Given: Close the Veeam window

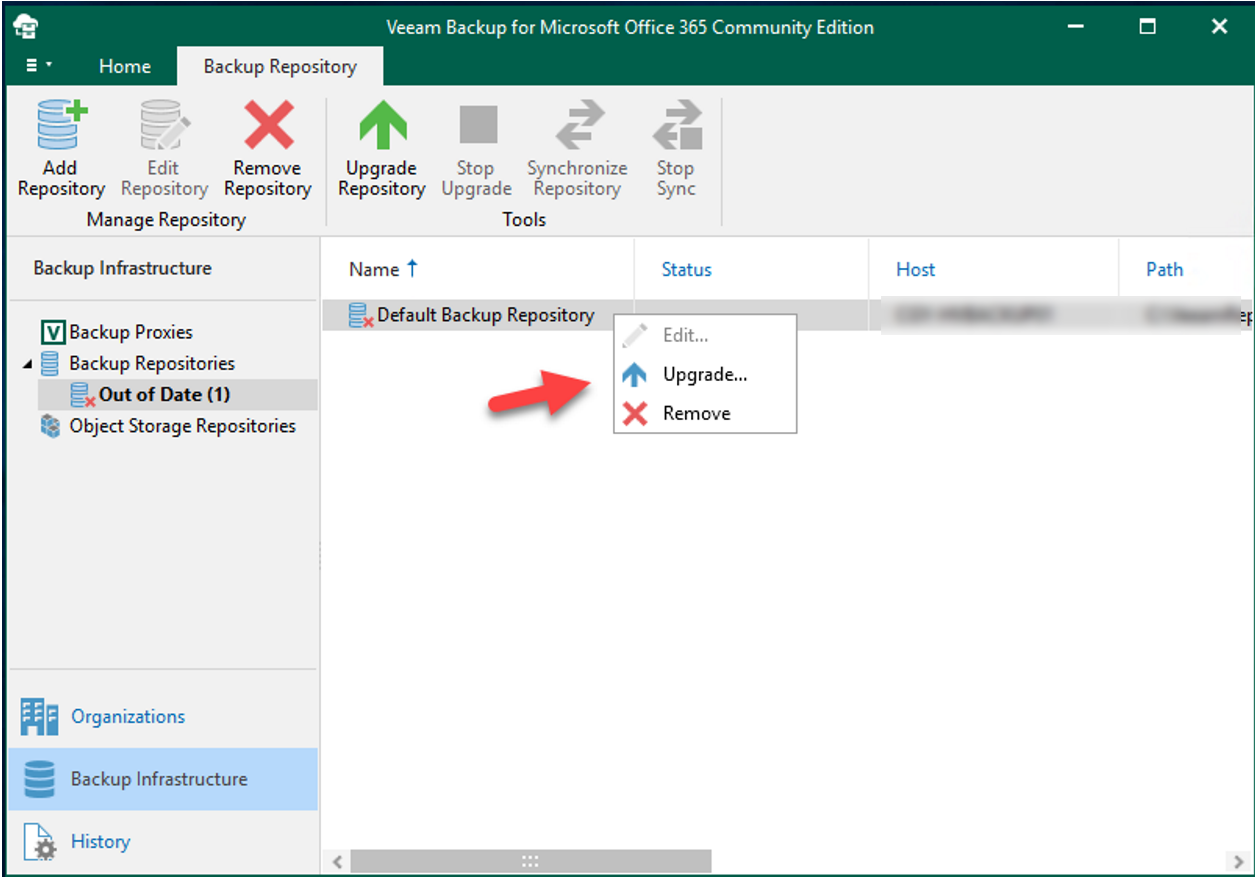Looking at the screenshot, I should point(1219,27).
